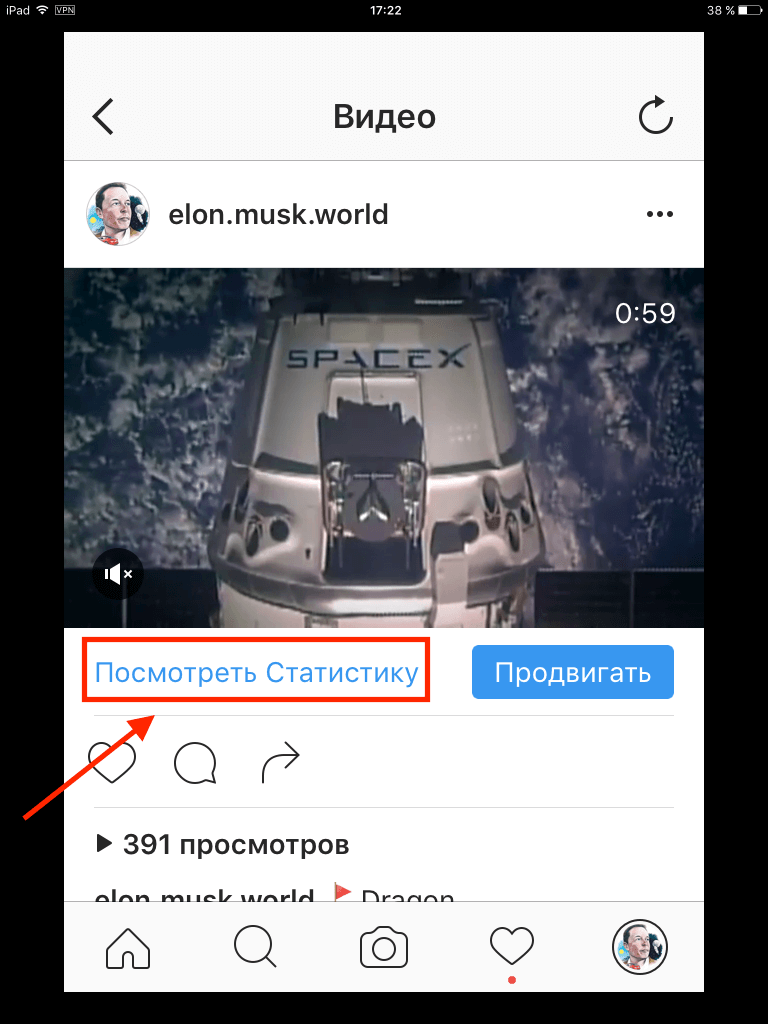Share the post with the arrow icon
The width and height of the screenshot is (768, 1024).
(x=281, y=763)
